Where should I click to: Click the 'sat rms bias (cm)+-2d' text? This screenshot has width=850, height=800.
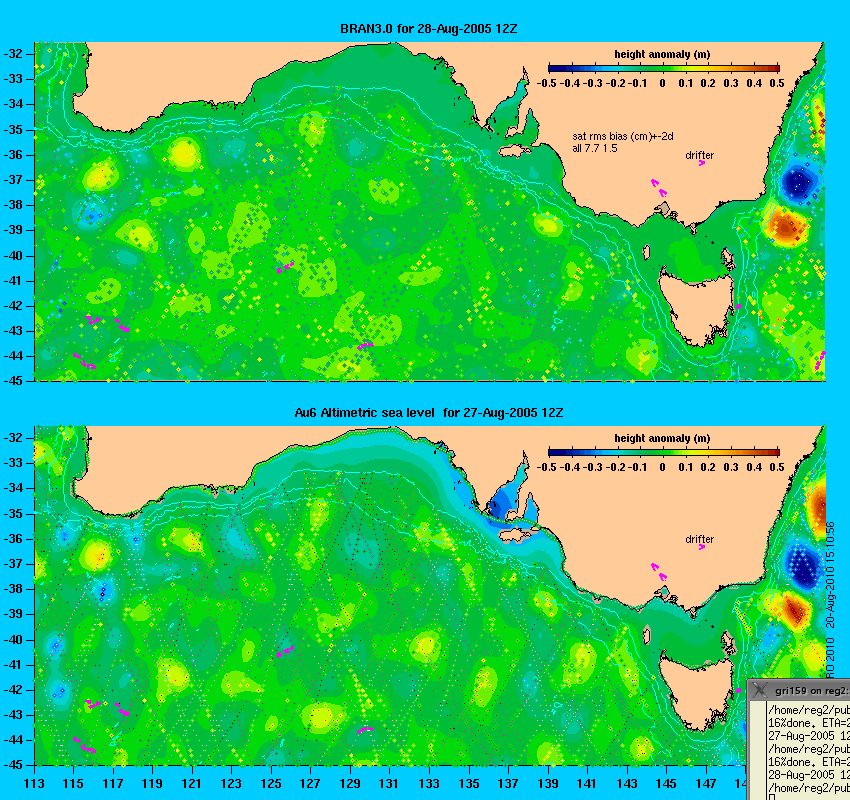[623, 137]
